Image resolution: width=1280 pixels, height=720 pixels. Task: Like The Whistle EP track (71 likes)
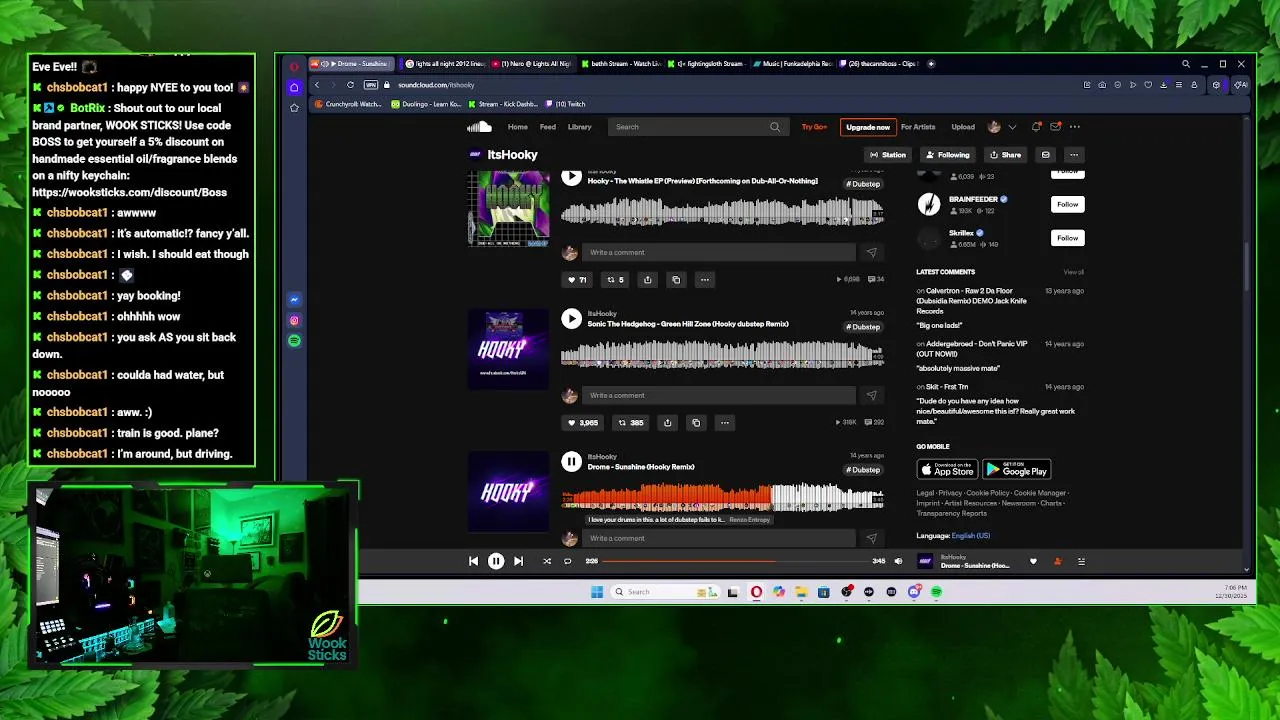coord(578,280)
